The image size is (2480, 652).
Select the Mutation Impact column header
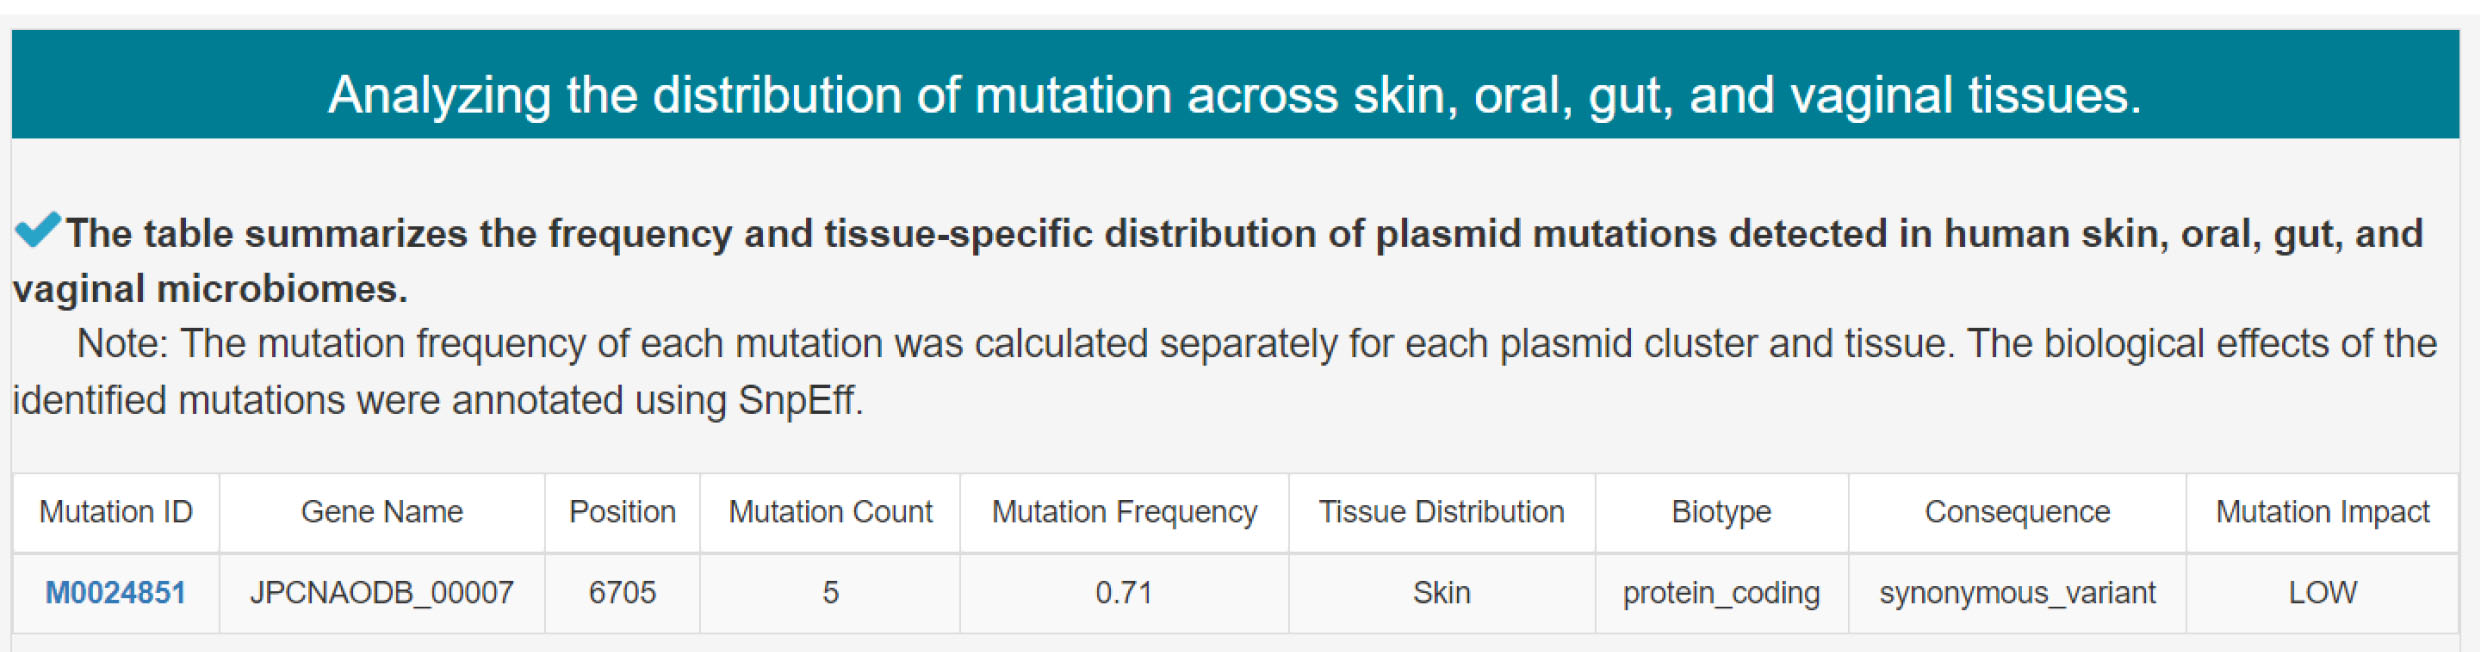tap(2322, 512)
